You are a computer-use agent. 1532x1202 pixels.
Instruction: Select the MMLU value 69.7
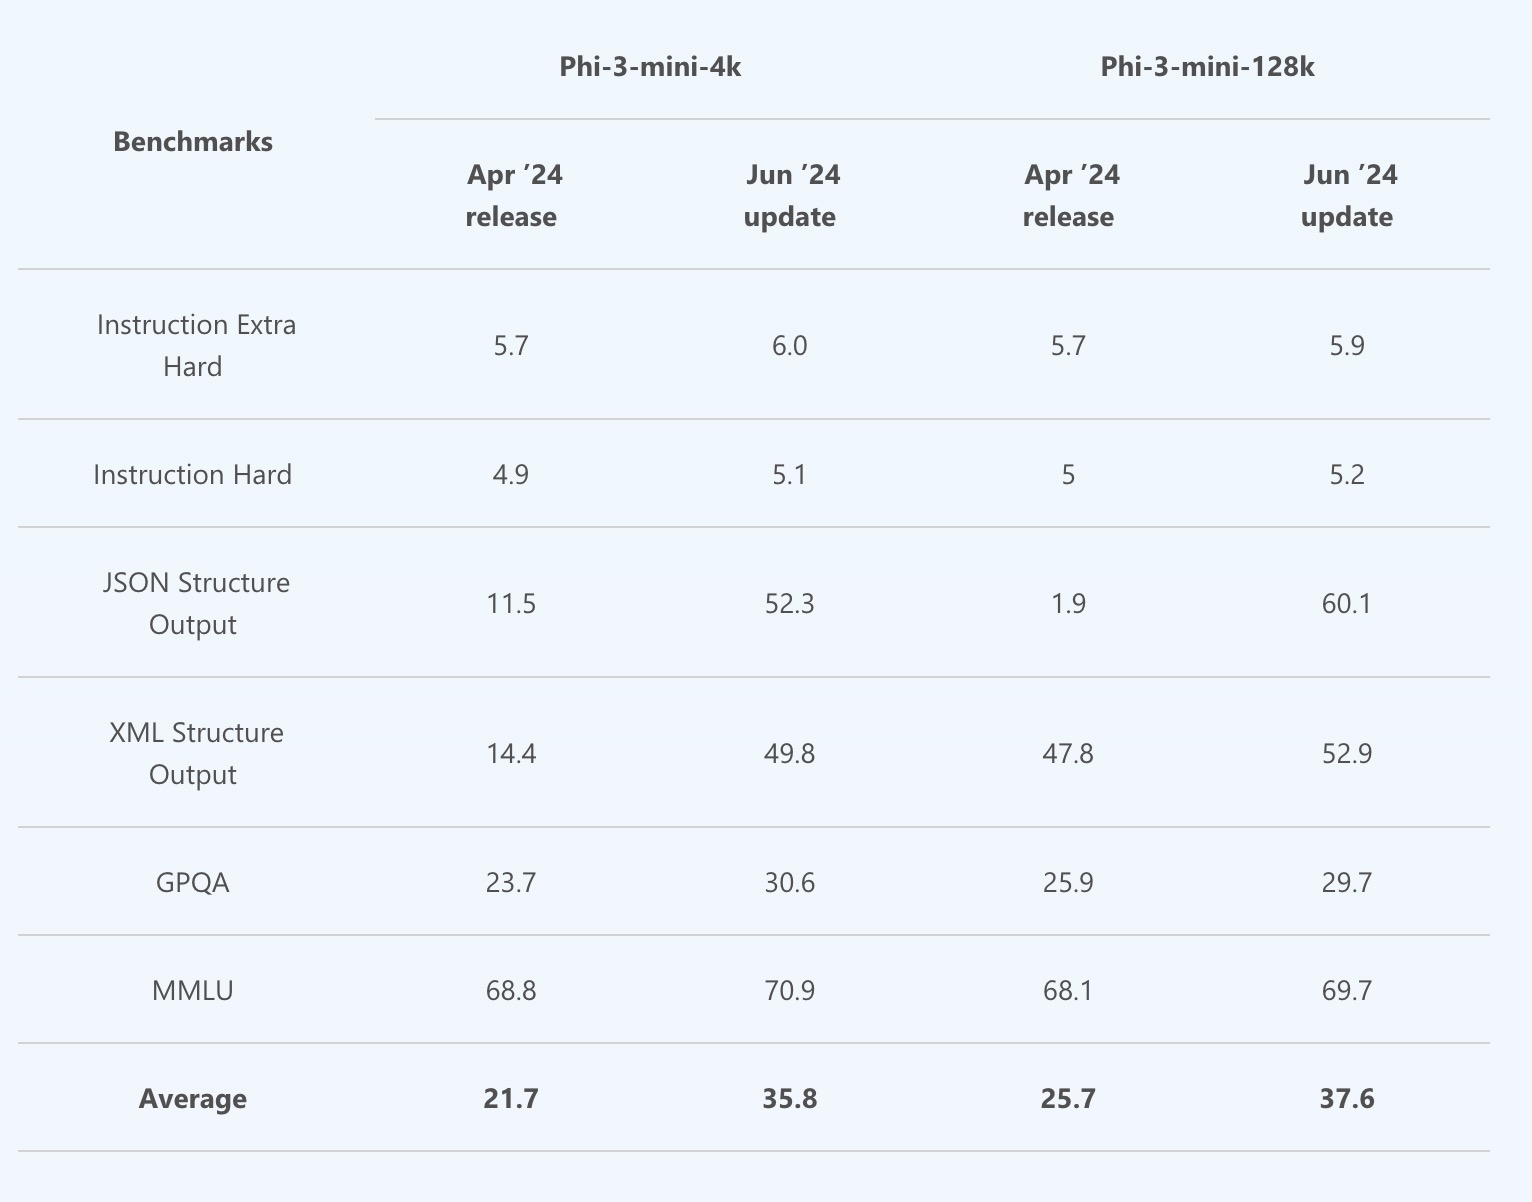click(x=1346, y=990)
